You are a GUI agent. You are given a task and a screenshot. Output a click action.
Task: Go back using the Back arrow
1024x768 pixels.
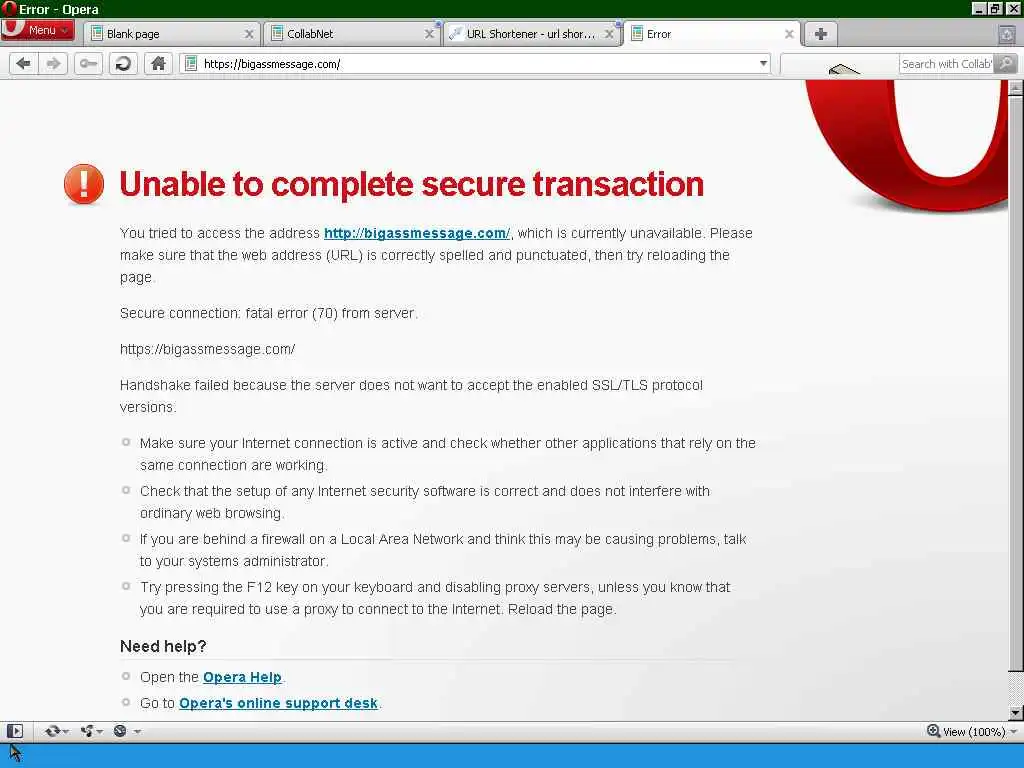click(x=24, y=63)
